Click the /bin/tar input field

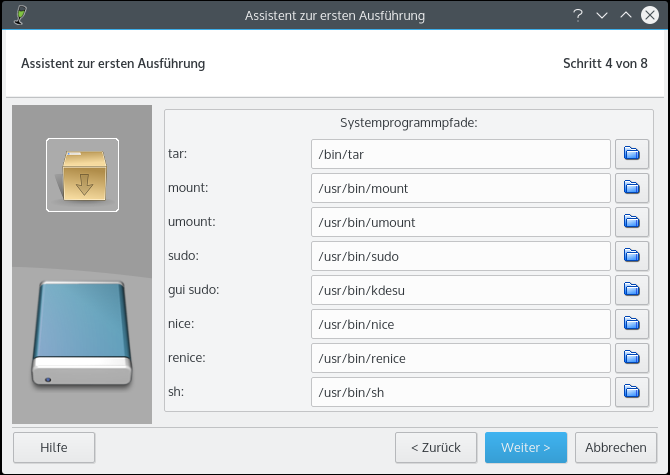click(x=460, y=154)
